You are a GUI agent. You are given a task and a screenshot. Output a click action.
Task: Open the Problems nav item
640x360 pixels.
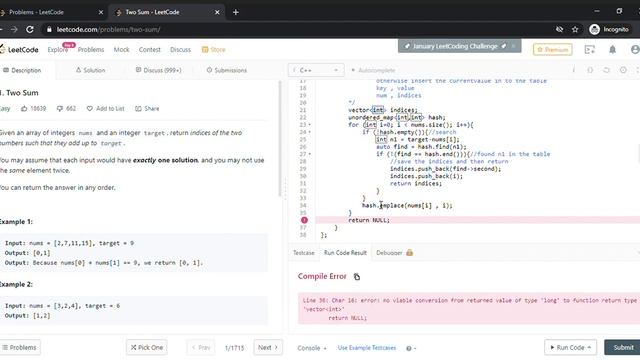click(91, 49)
